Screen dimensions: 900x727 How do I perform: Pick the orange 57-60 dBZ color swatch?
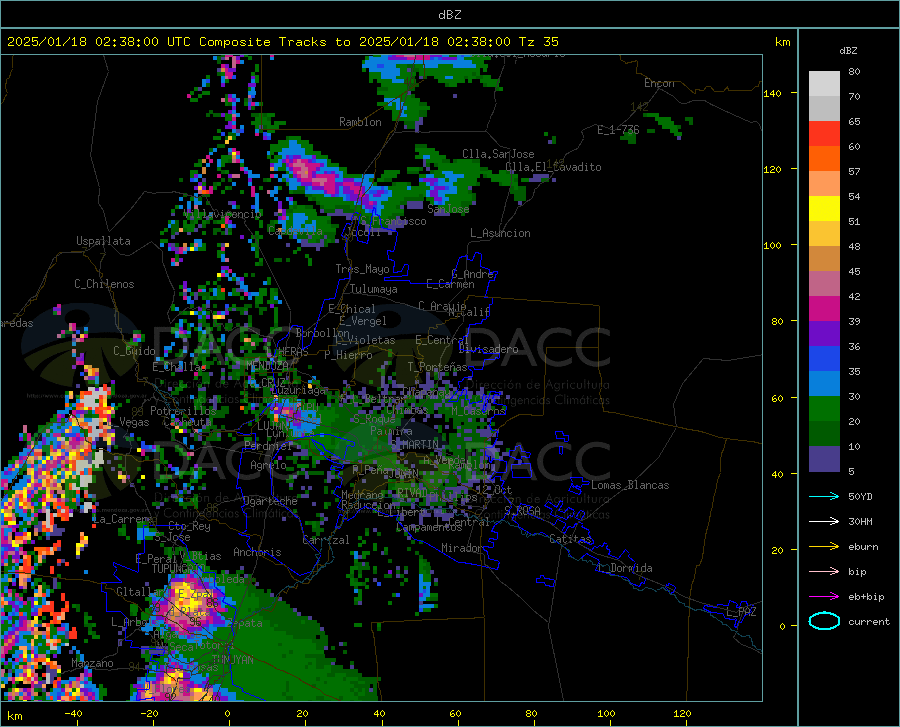point(824,159)
